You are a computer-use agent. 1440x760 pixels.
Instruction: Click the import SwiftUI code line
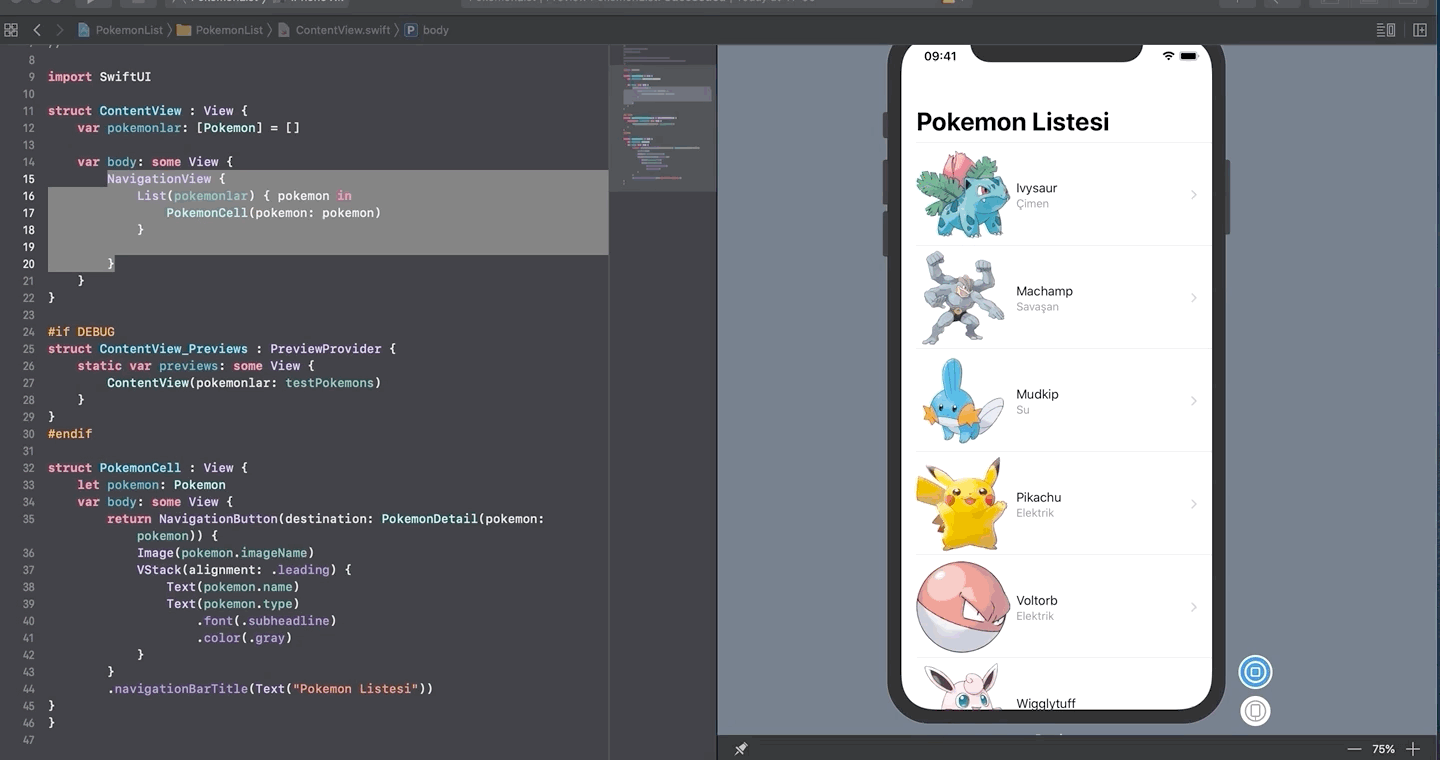[x=99, y=77]
